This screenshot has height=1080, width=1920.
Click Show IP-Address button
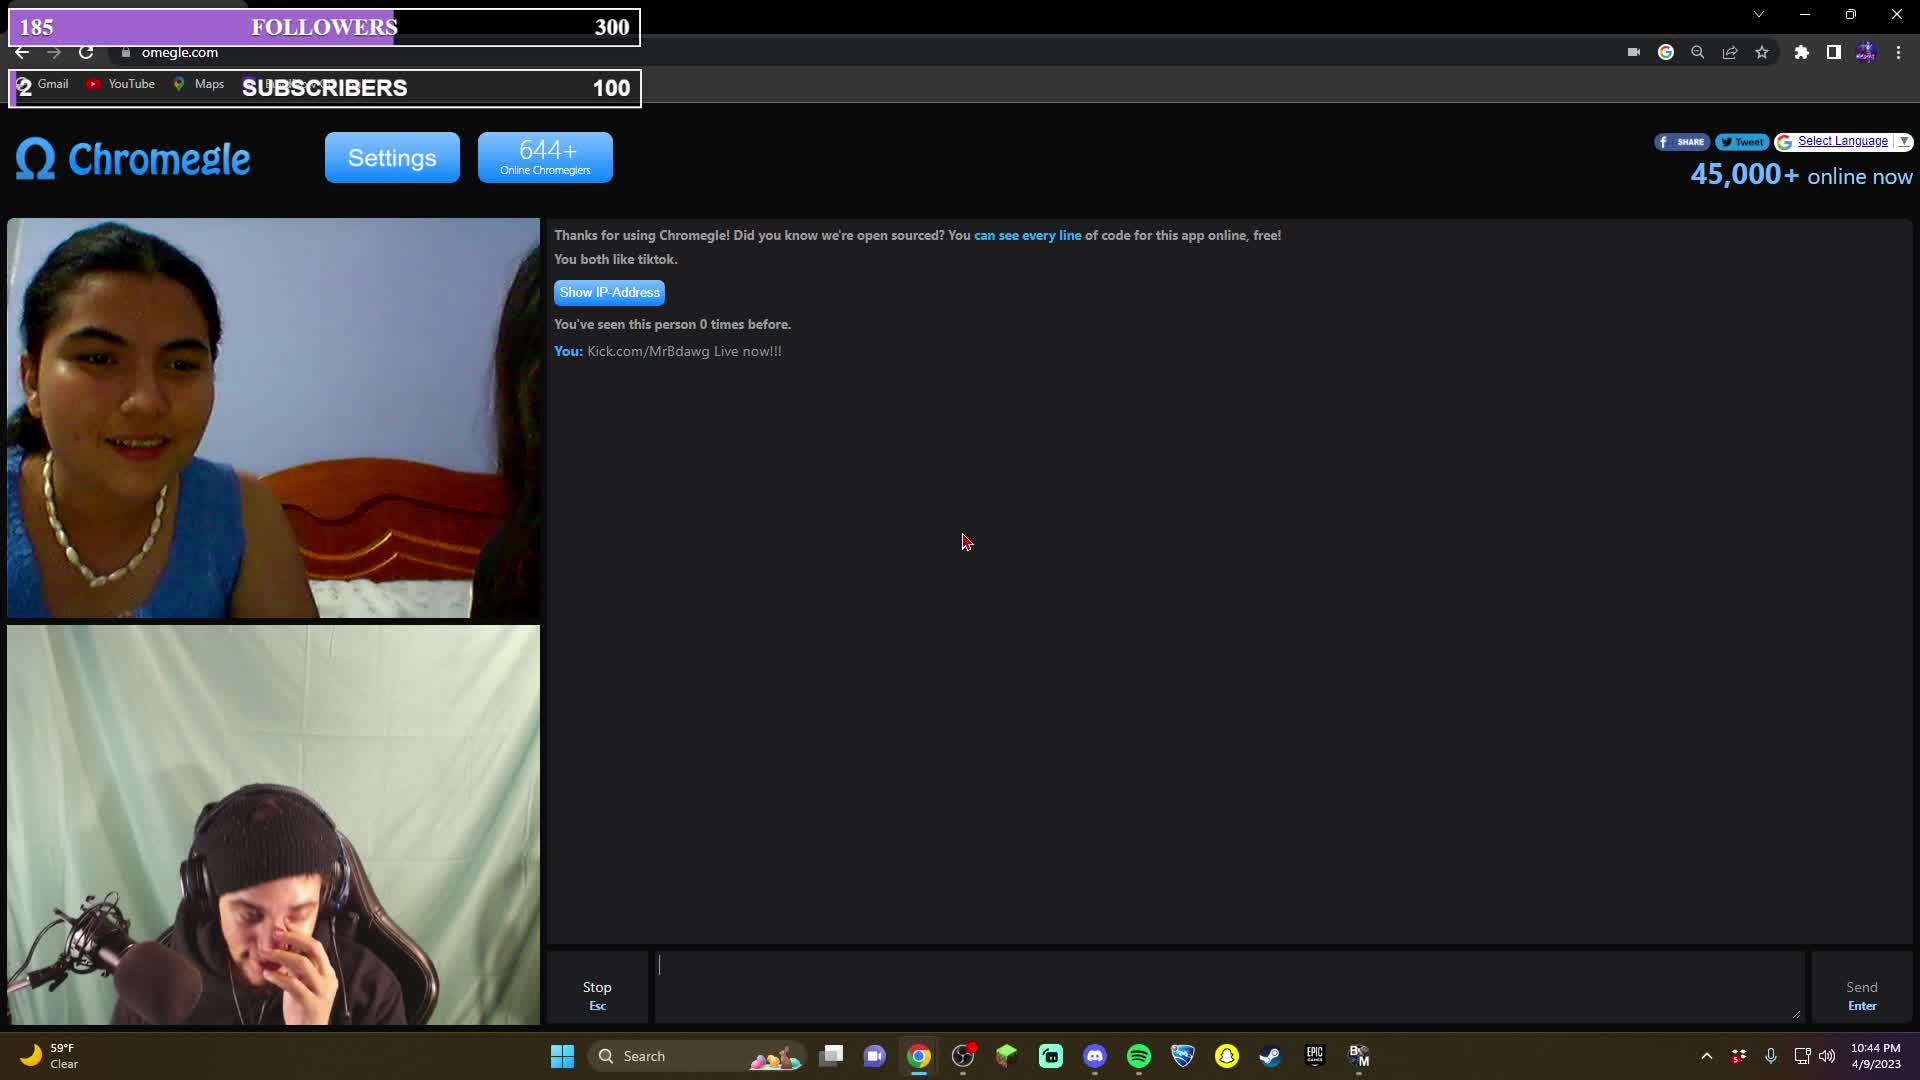point(609,292)
